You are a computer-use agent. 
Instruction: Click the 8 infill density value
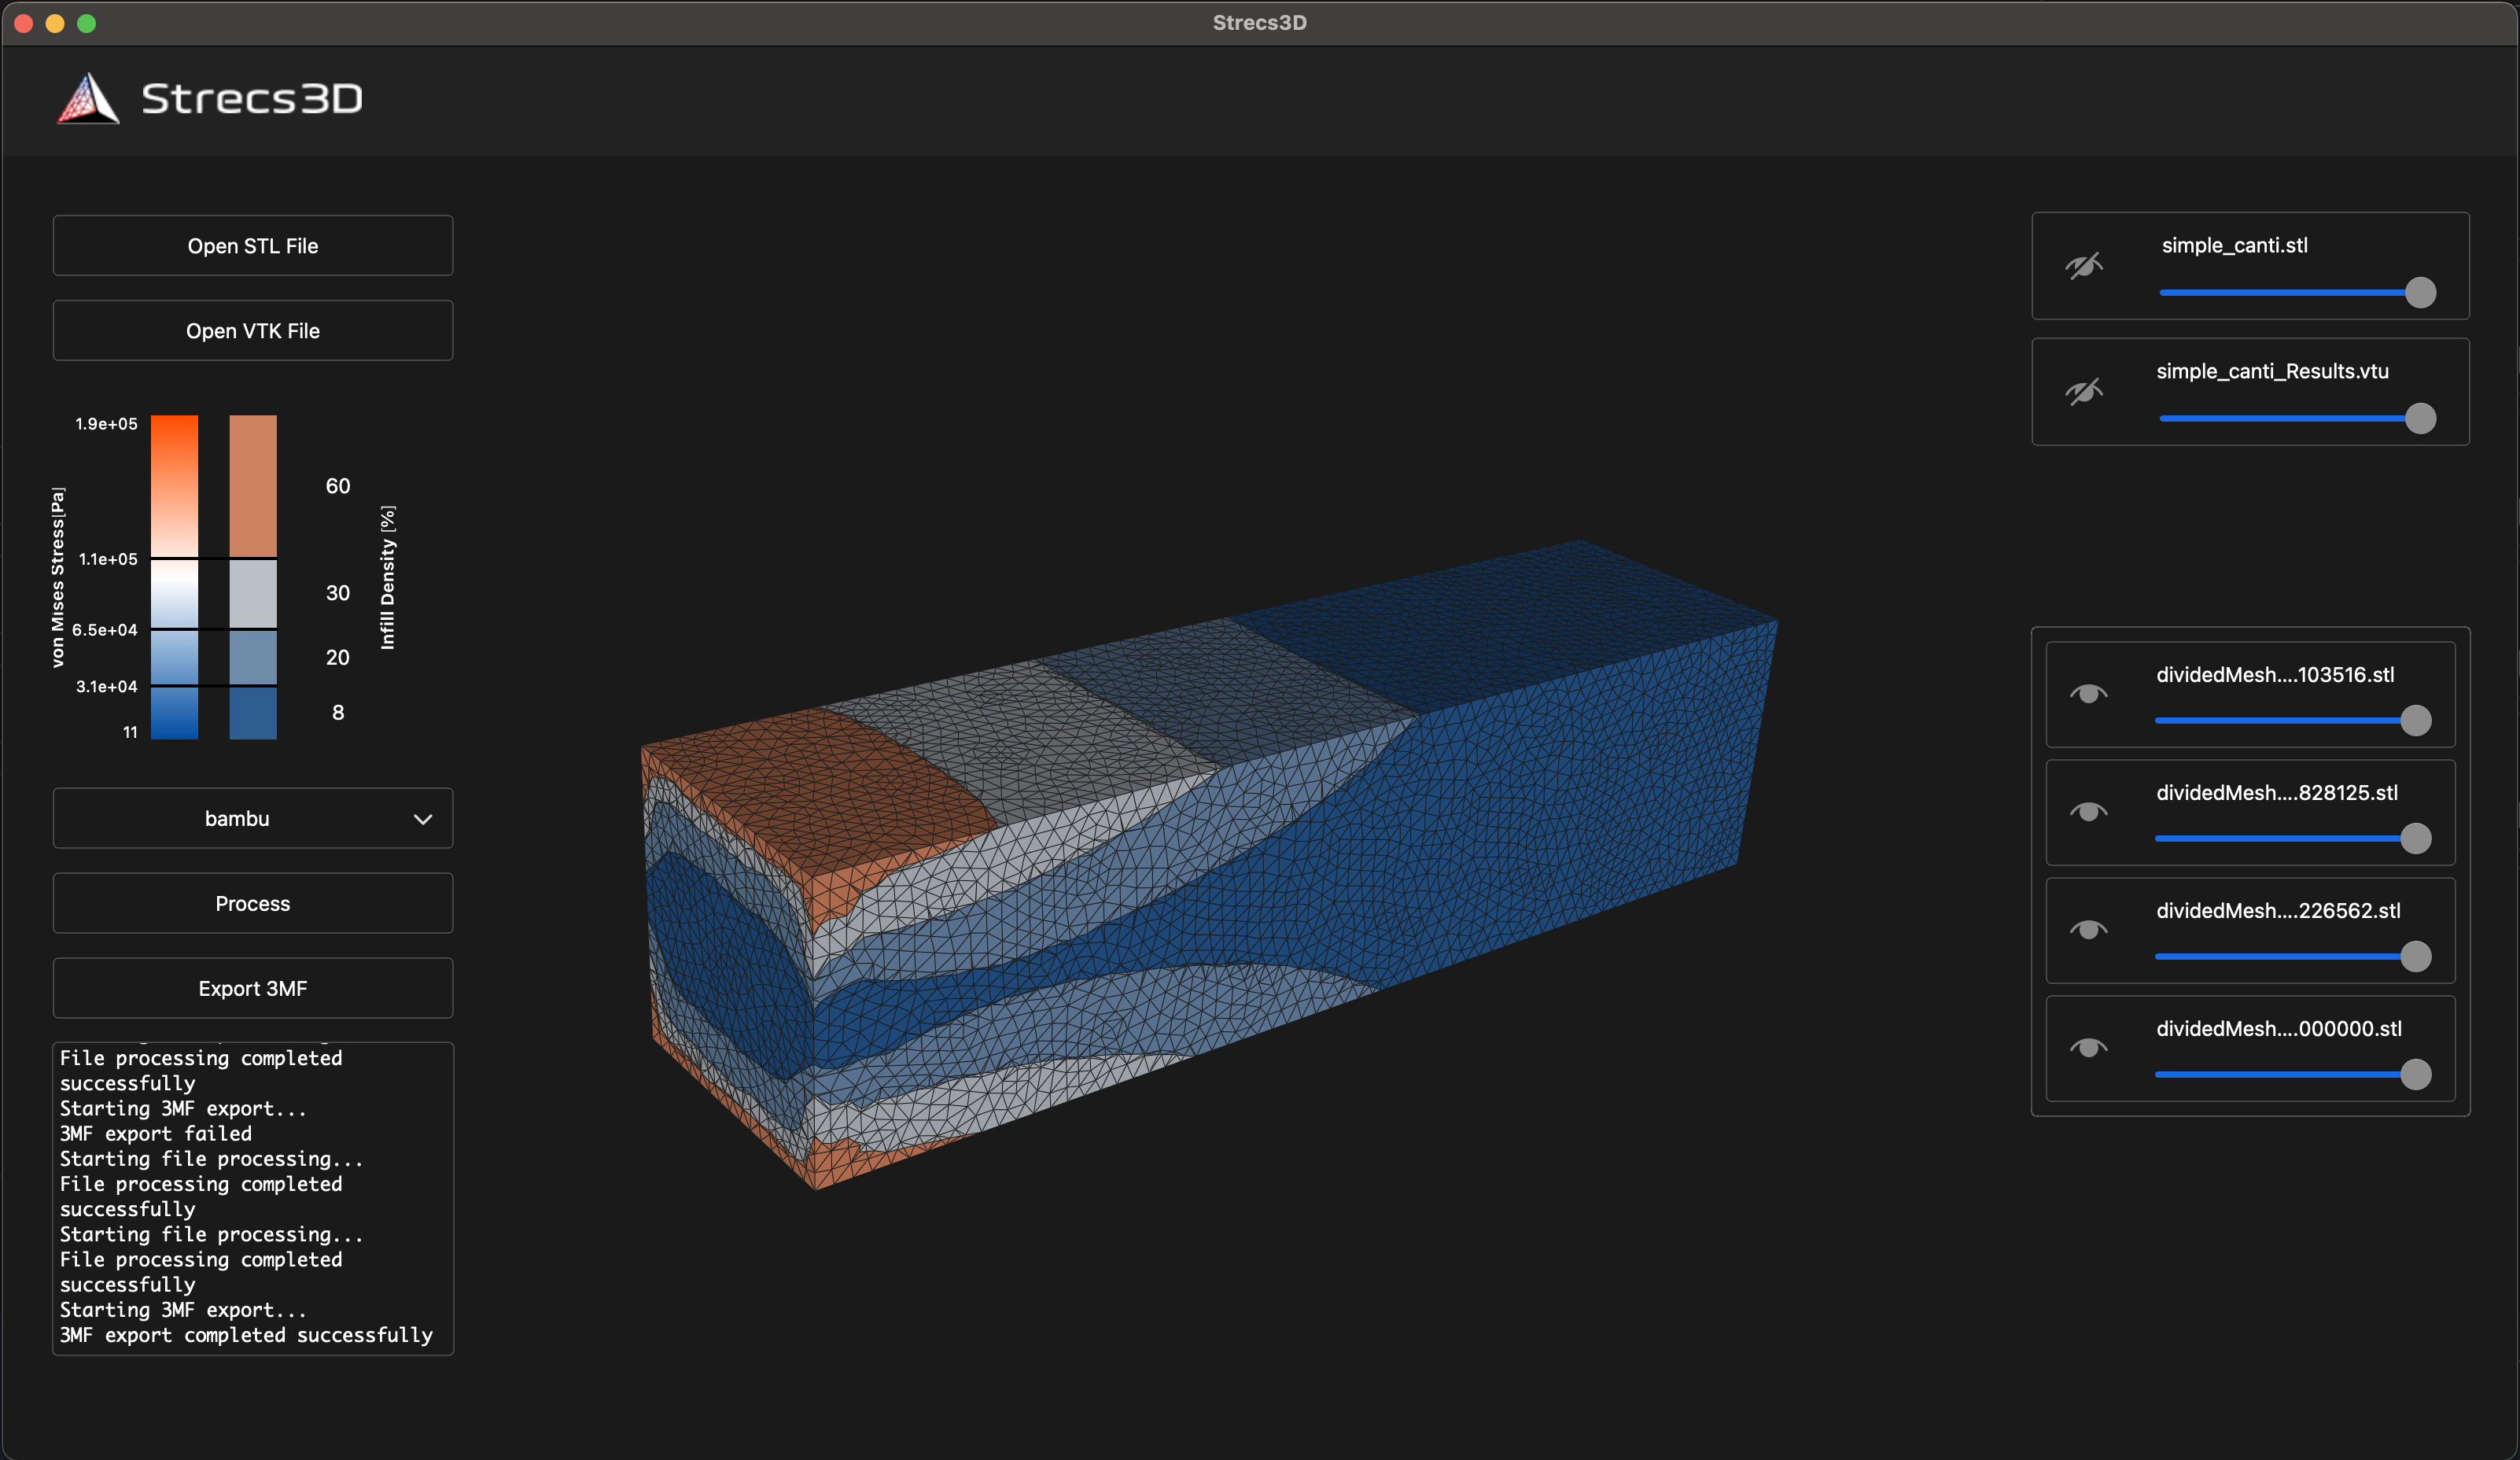tap(338, 712)
